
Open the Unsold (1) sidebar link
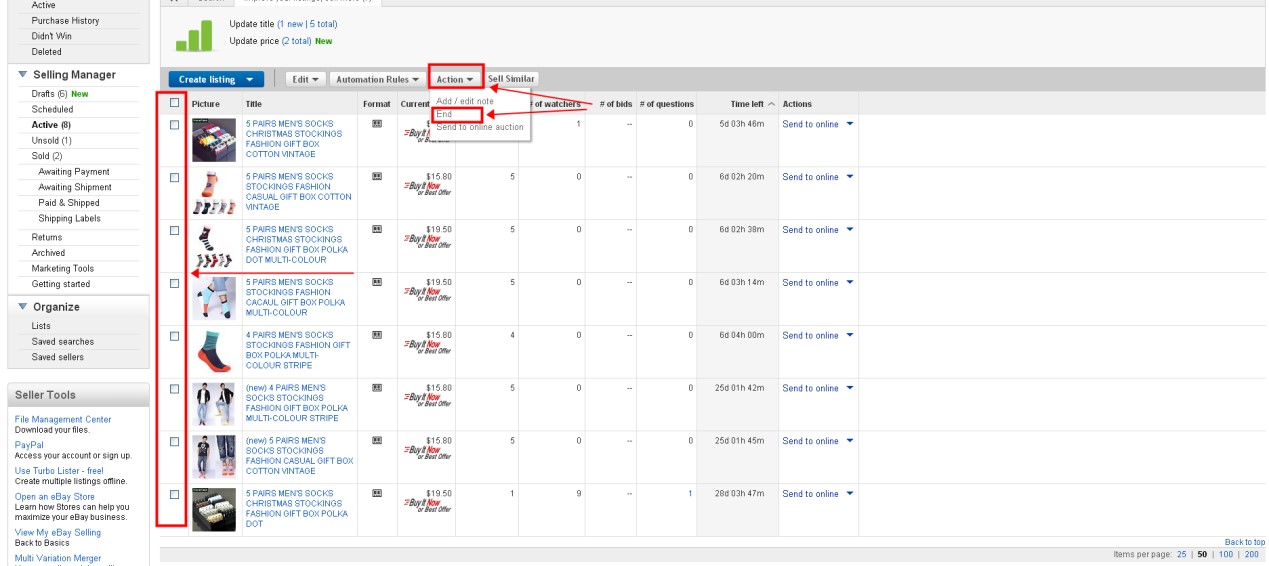[51, 141]
